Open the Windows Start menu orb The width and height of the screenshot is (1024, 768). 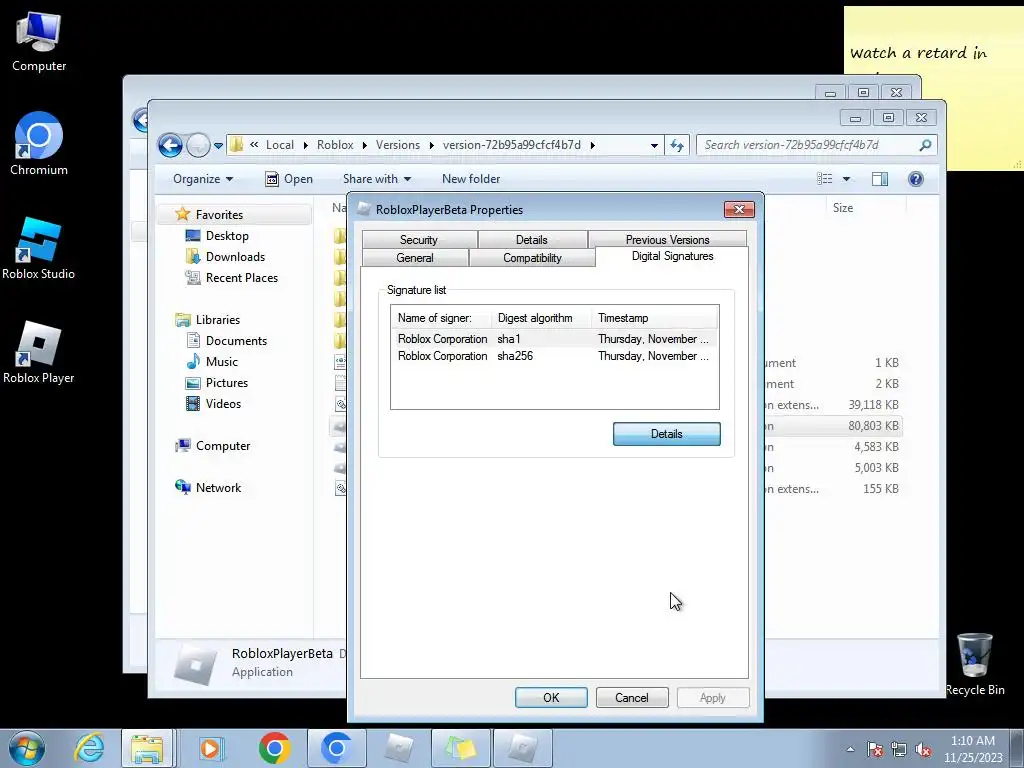(x=26, y=748)
